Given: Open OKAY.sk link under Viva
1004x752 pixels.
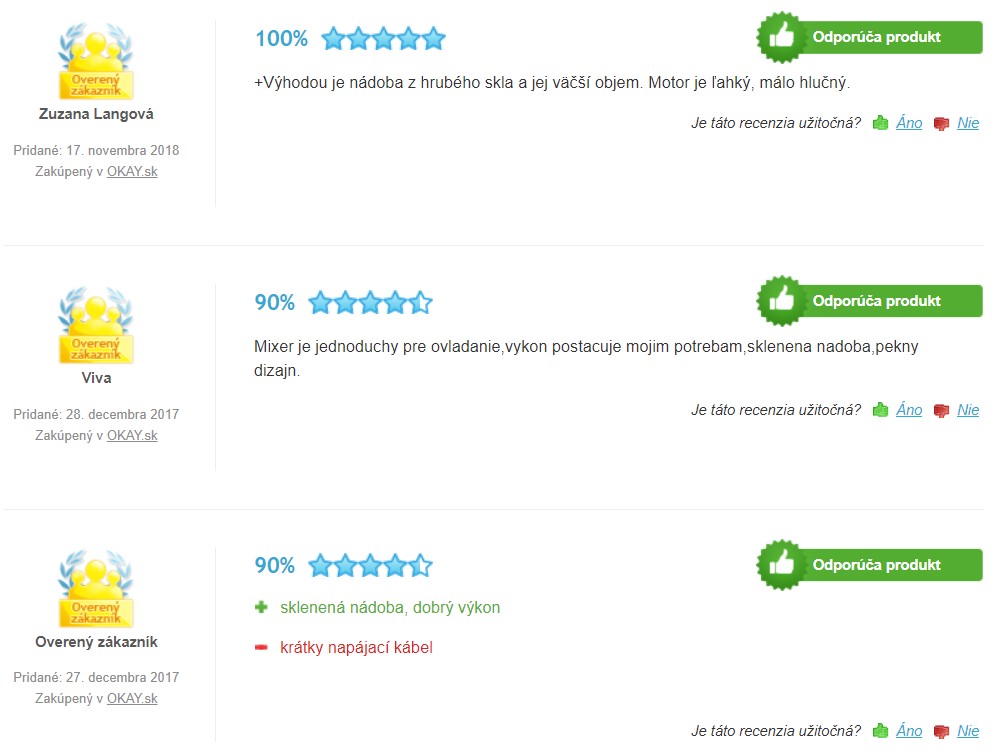Looking at the screenshot, I should pyautogui.click(x=132, y=436).
